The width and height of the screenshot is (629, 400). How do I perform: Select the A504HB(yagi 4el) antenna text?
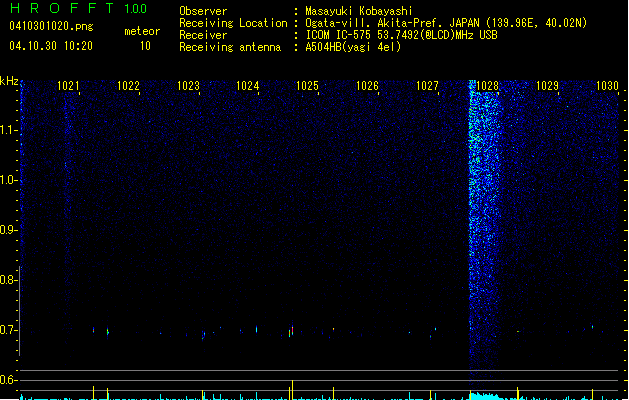click(x=353, y=47)
